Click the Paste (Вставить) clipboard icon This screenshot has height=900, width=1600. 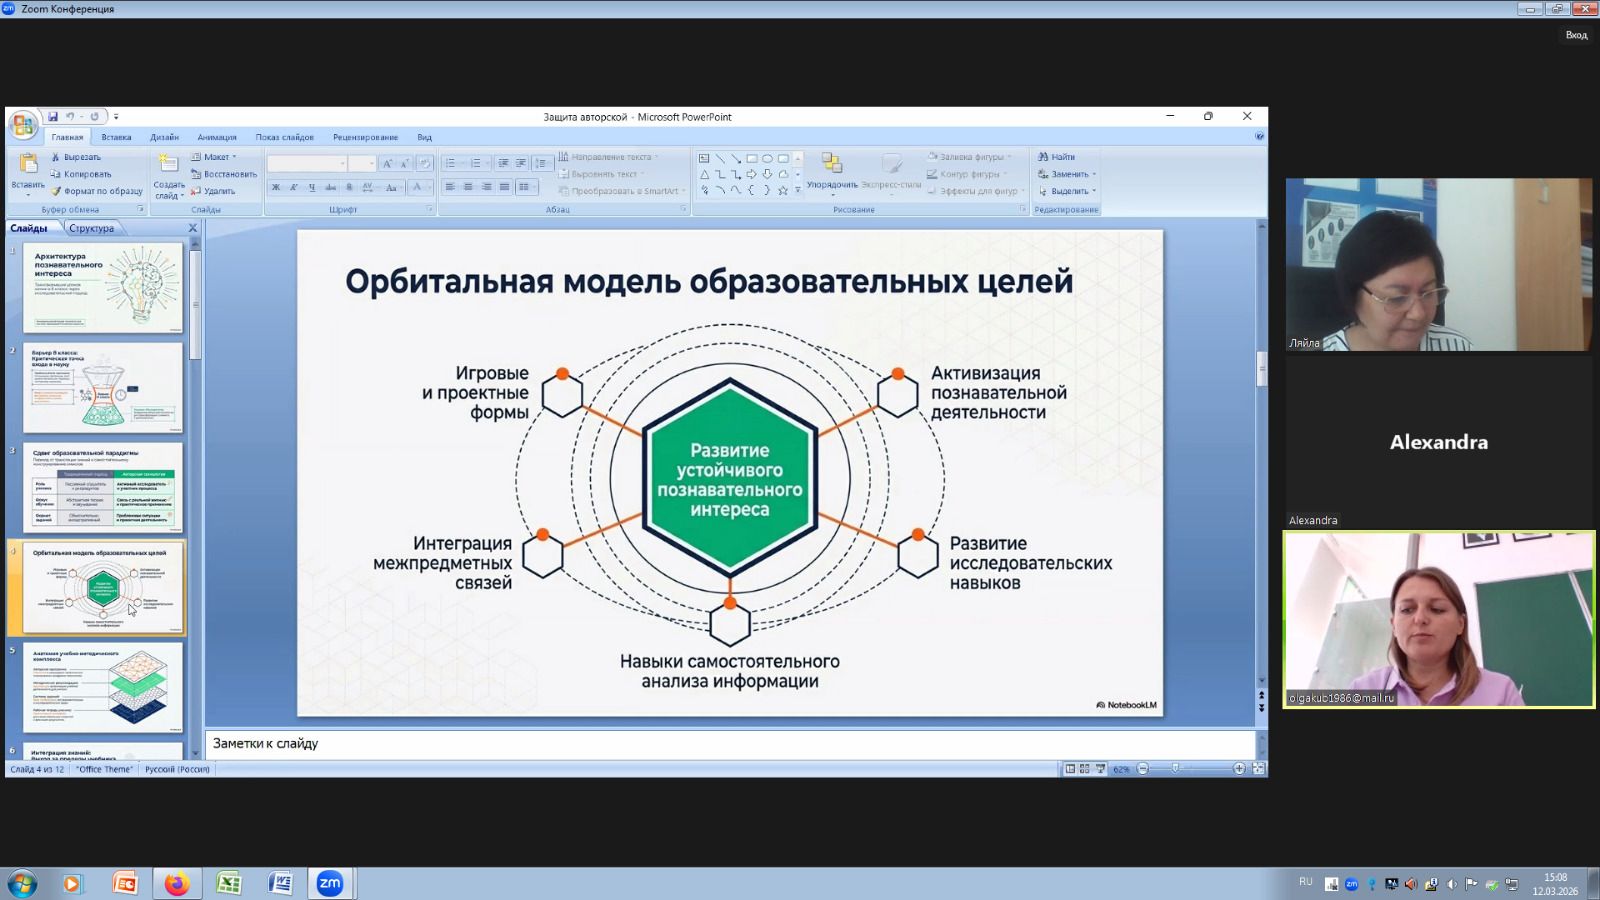(x=28, y=164)
